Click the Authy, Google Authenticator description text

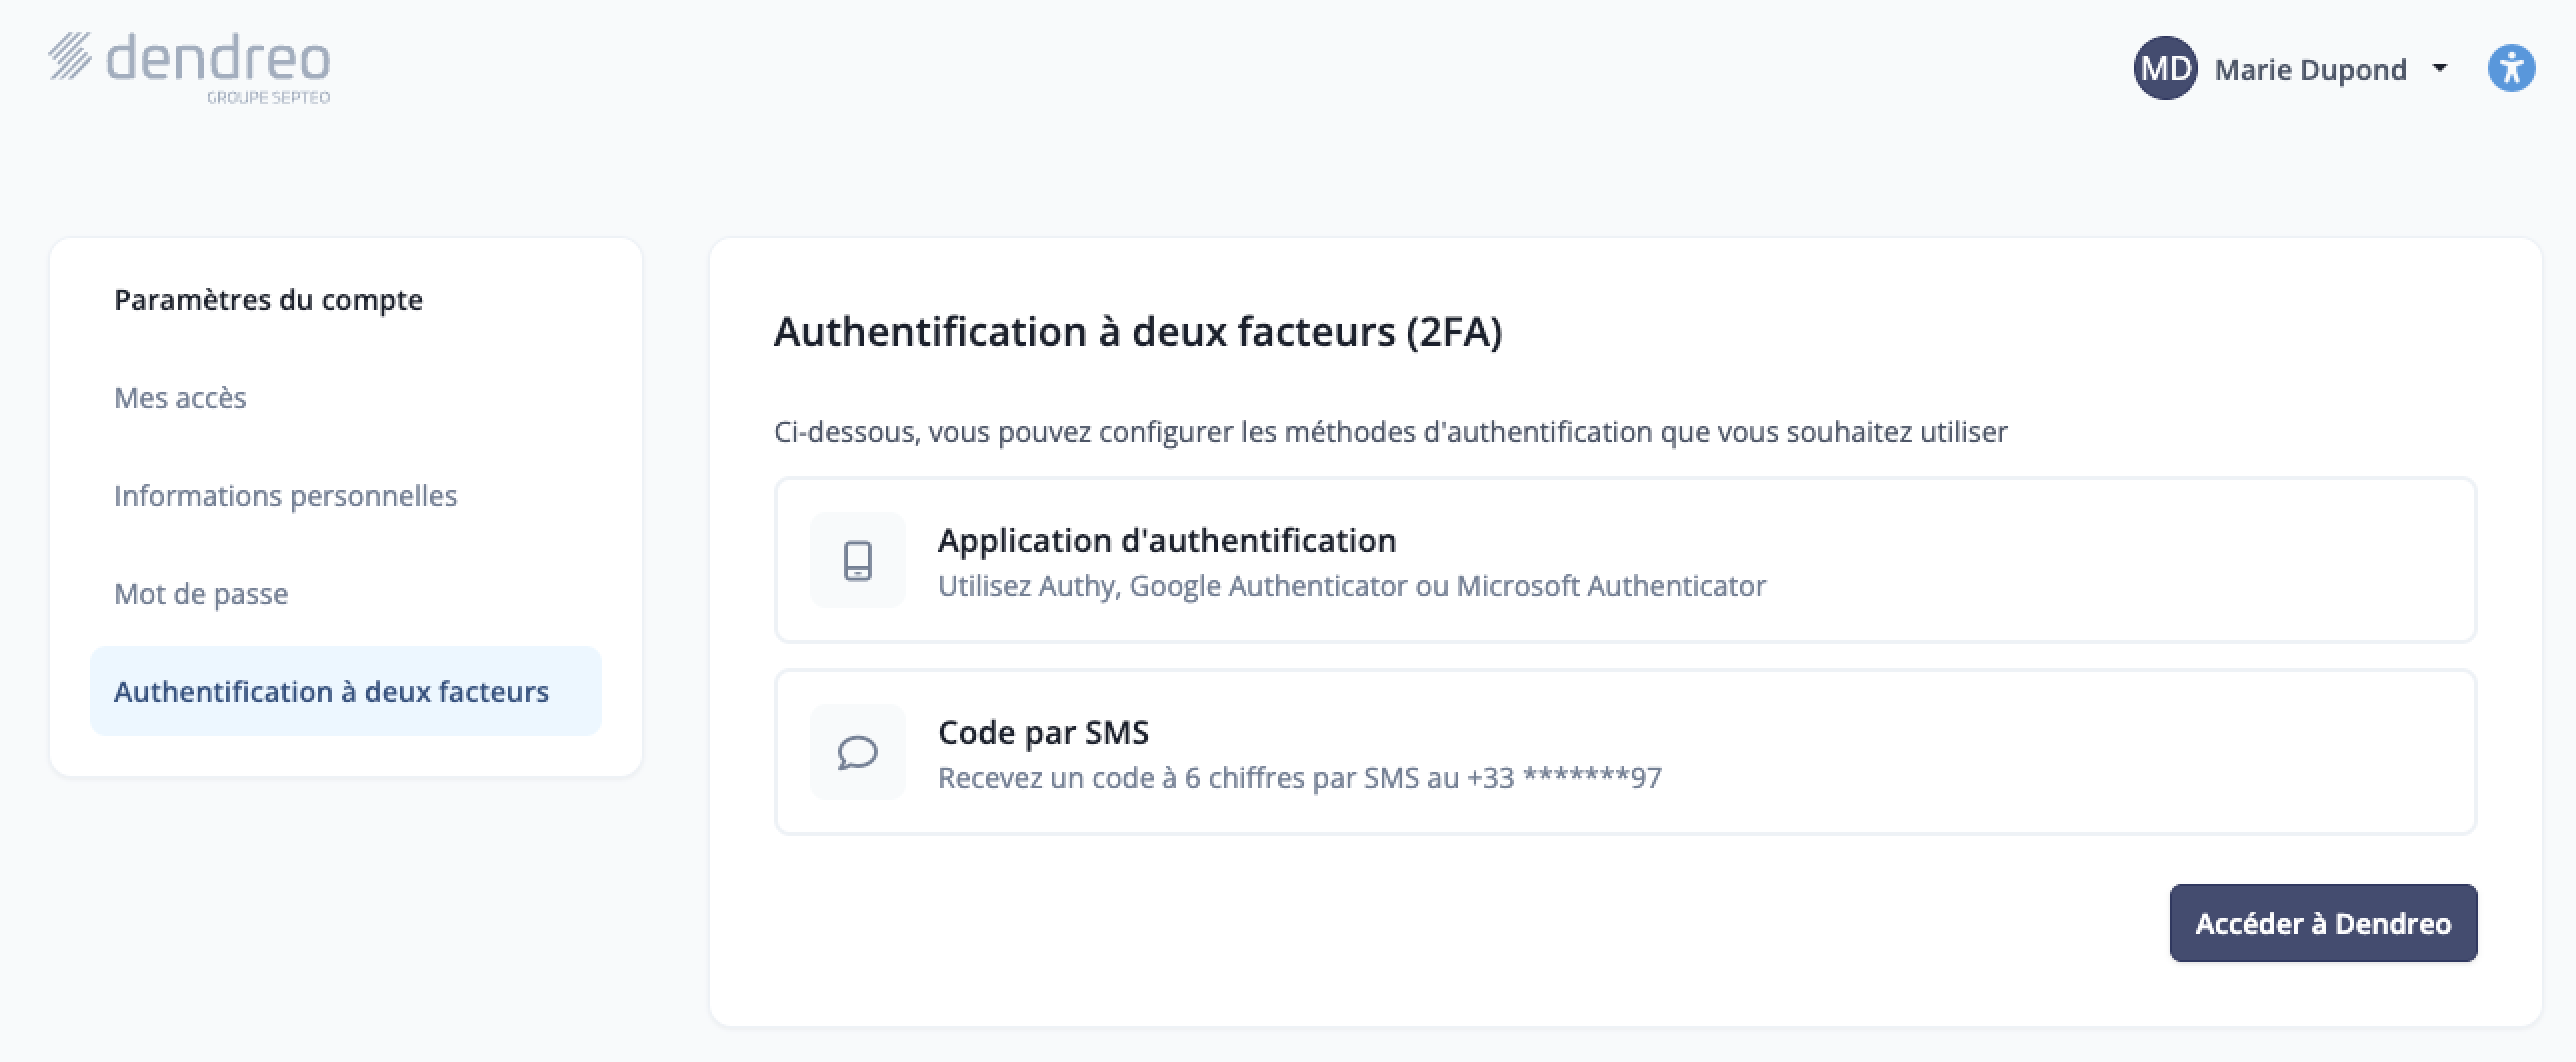coord(1351,586)
